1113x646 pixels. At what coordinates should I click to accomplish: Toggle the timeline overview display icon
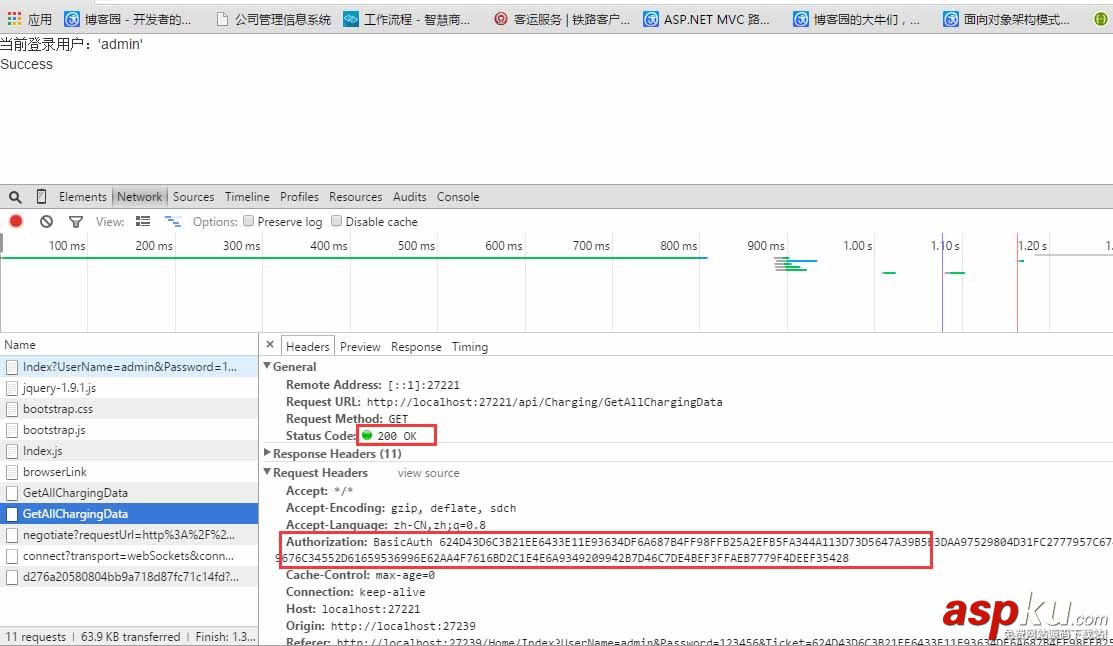[172, 221]
